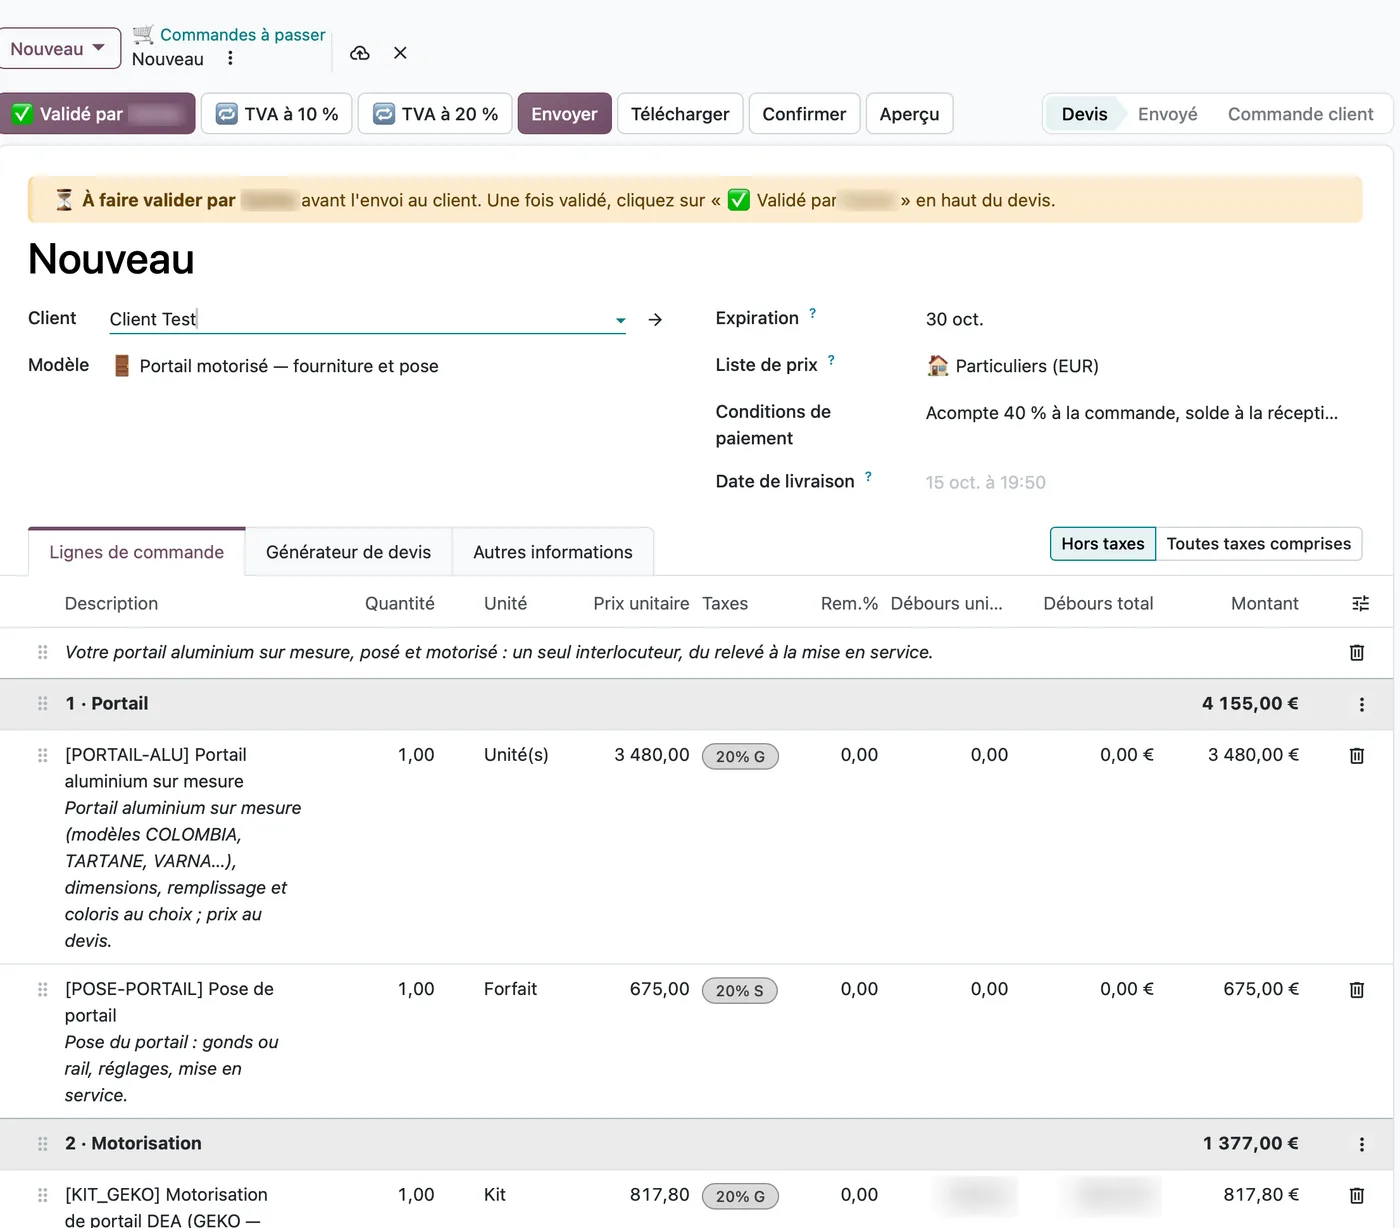Switch to Lignes de commande tab

(x=137, y=552)
